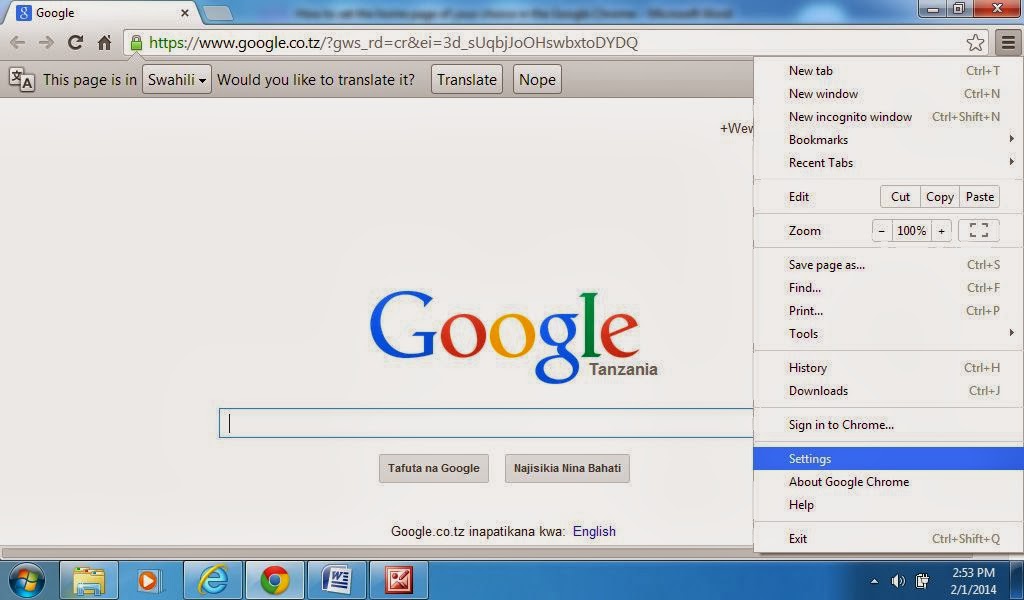Increase zoom with the plus button
1024x600 pixels.
point(941,230)
